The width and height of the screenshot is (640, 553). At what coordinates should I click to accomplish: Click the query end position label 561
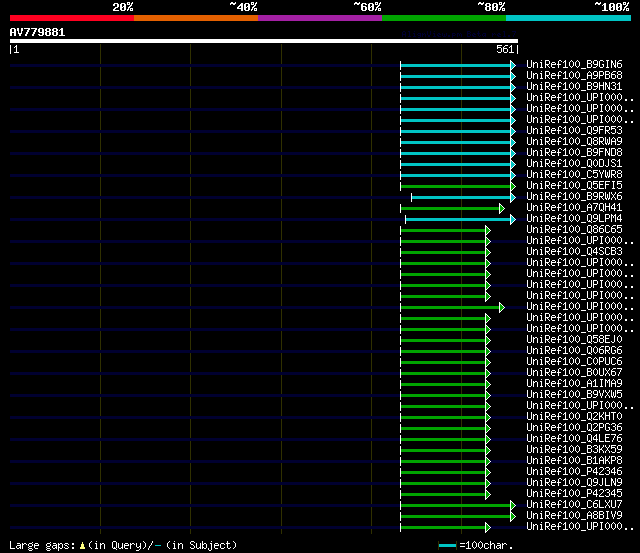[x=505, y=49]
